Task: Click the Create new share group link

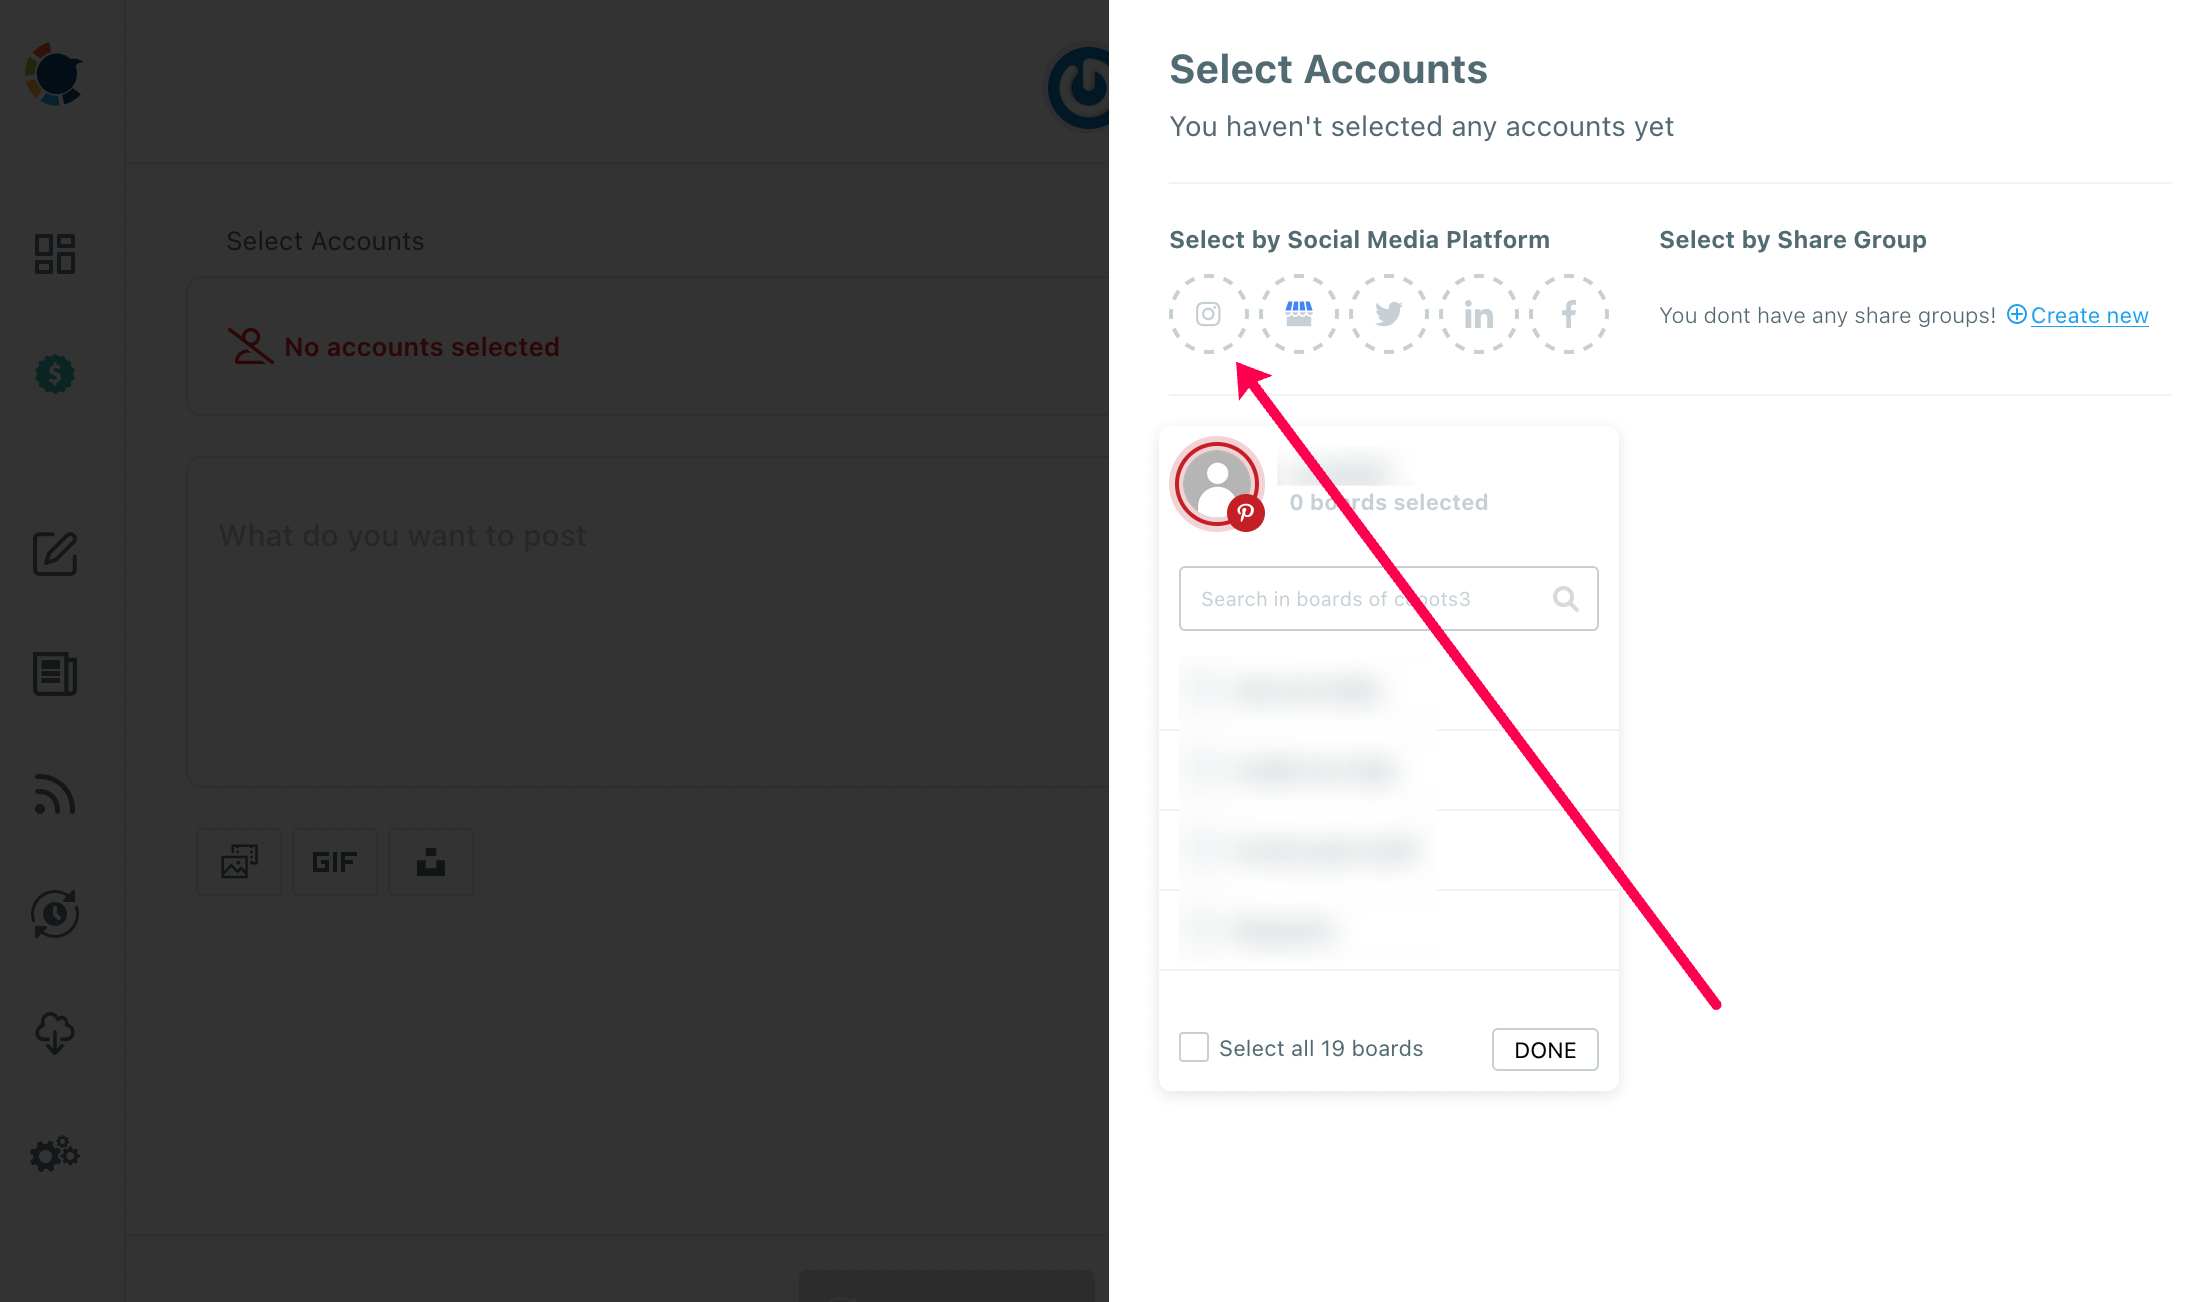Action: pos(2088,316)
